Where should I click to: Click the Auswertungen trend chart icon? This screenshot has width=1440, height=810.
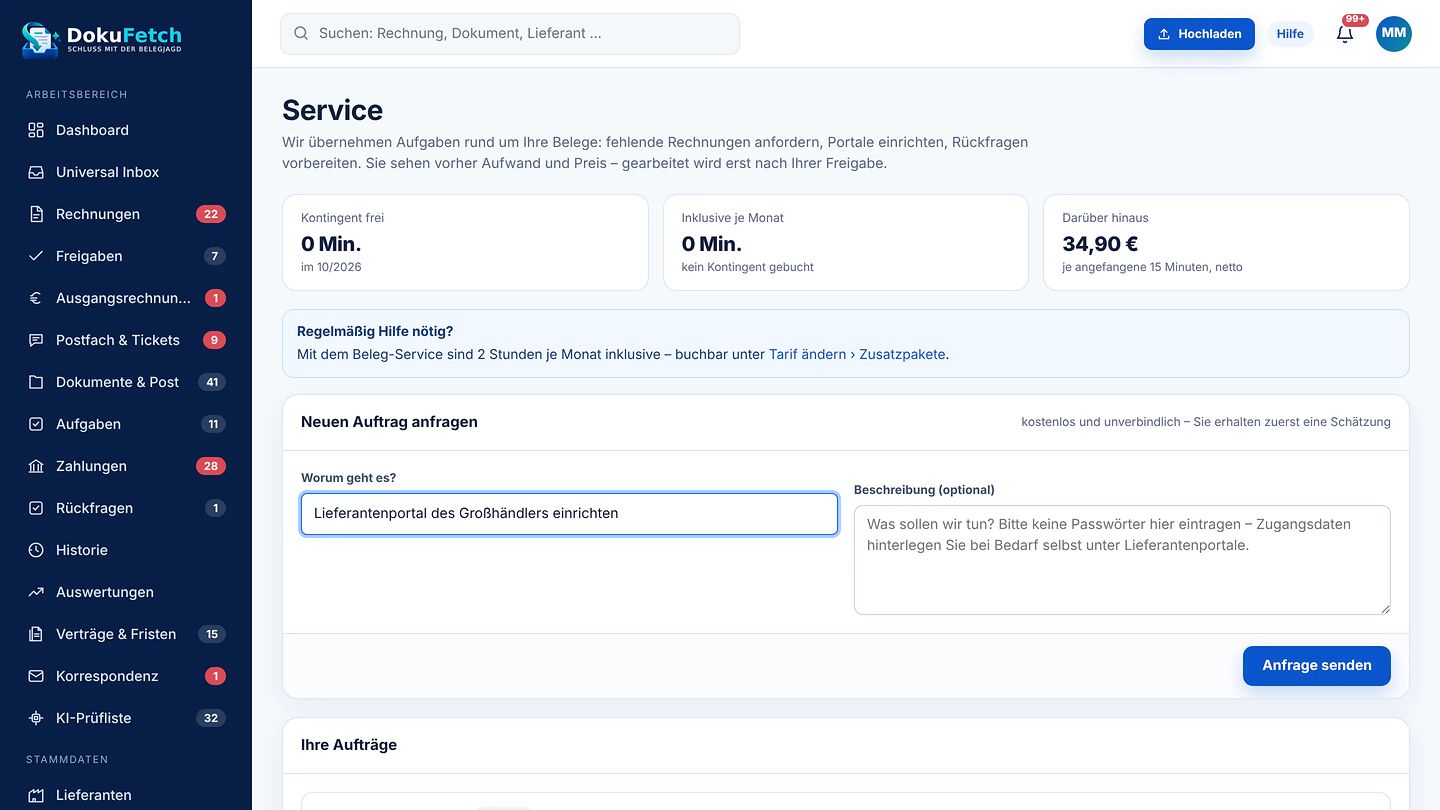(x=36, y=592)
